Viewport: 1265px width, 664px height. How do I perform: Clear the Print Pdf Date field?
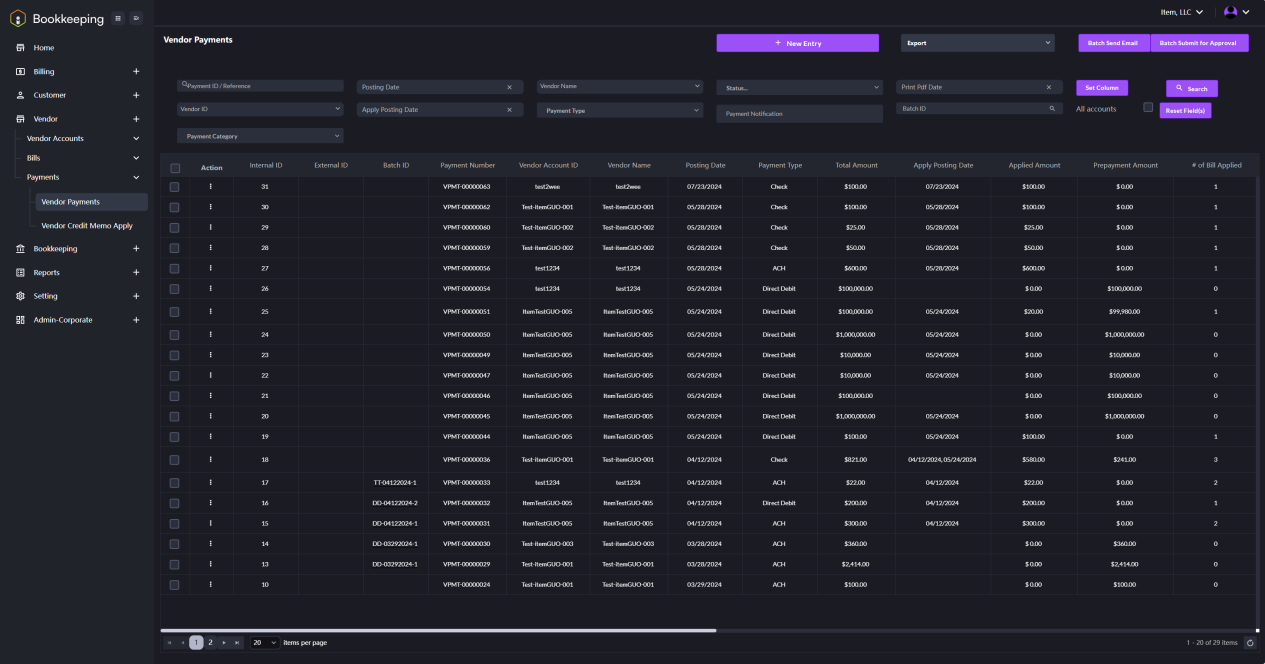pyautogui.click(x=1048, y=87)
